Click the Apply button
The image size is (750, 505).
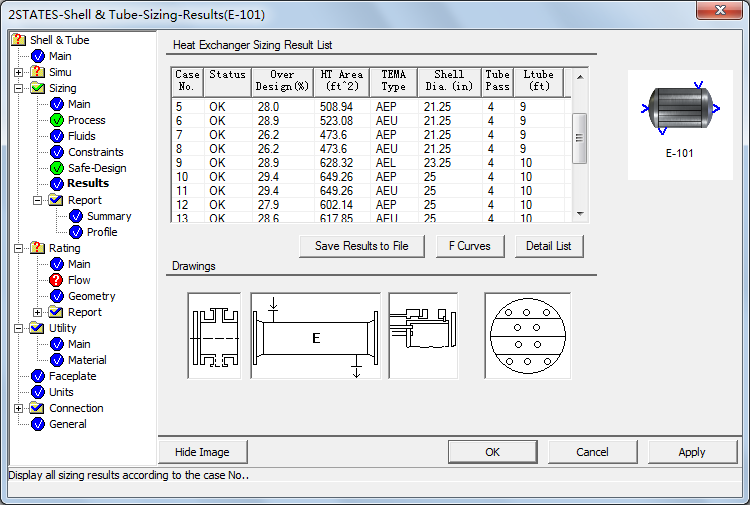[692, 452]
